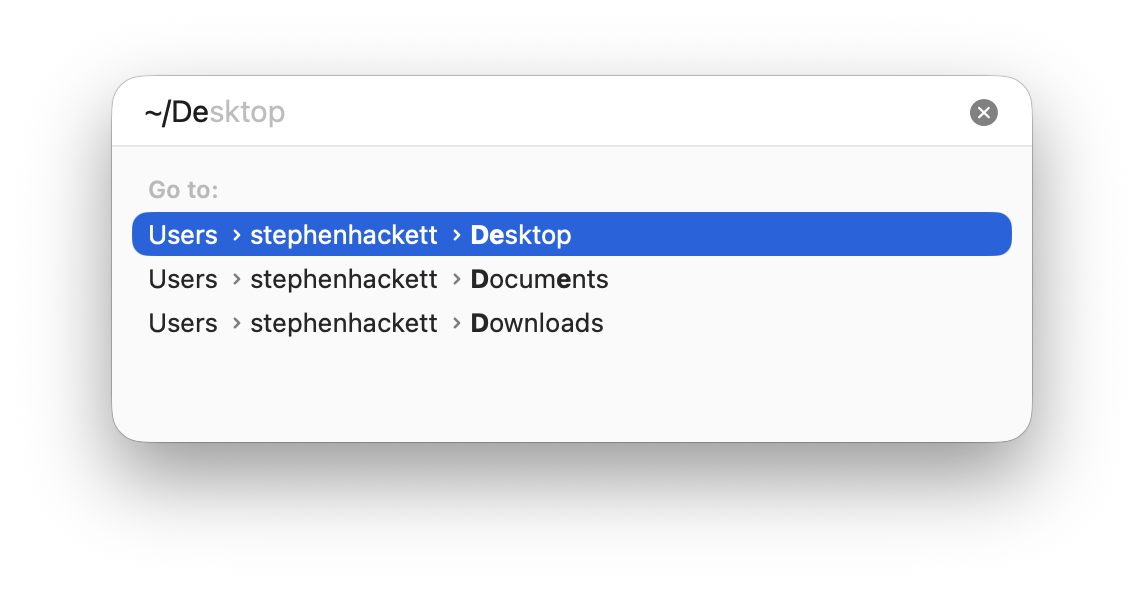This screenshot has height=590, width=1144.
Task: Click empty panel area below Downloads row
Action: click(x=570, y=390)
